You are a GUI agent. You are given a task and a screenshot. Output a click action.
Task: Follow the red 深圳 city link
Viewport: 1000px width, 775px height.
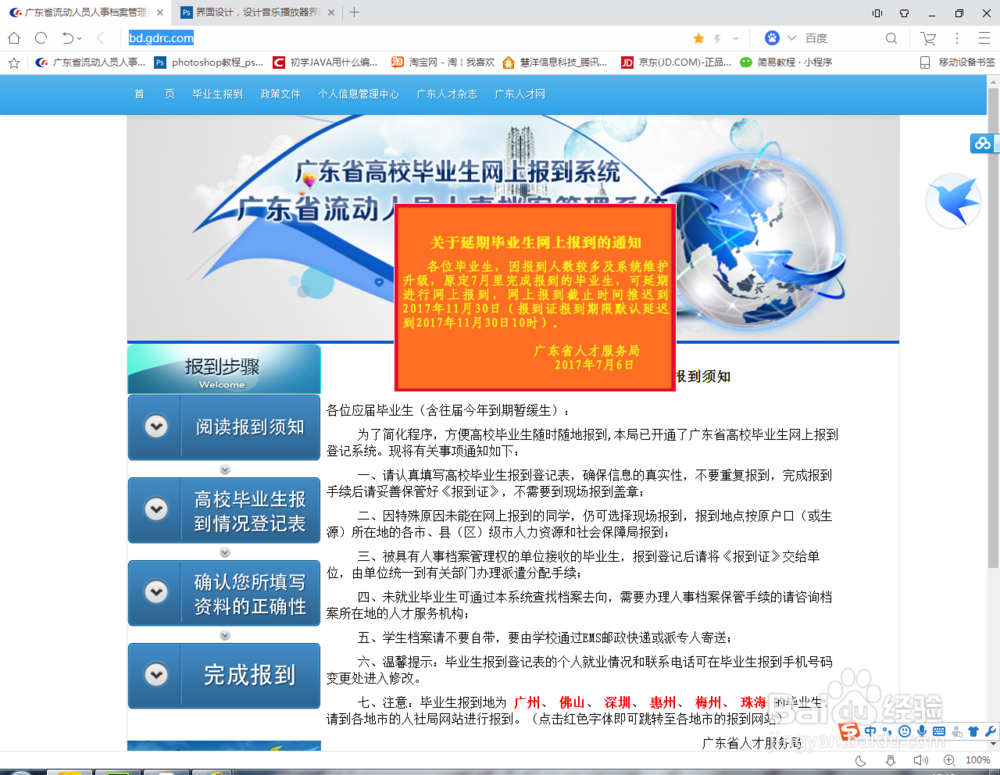pyautogui.click(x=617, y=703)
